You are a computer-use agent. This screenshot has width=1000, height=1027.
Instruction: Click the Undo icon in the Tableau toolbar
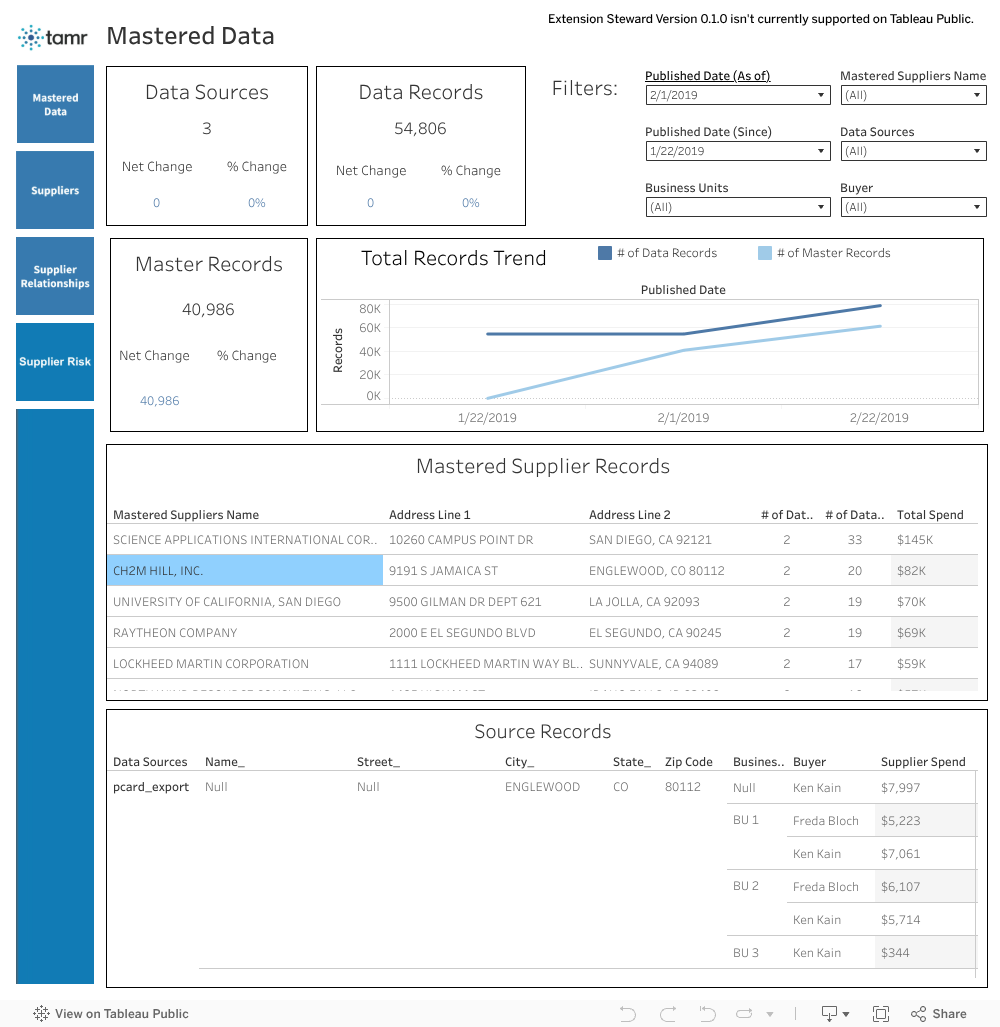pos(627,1014)
